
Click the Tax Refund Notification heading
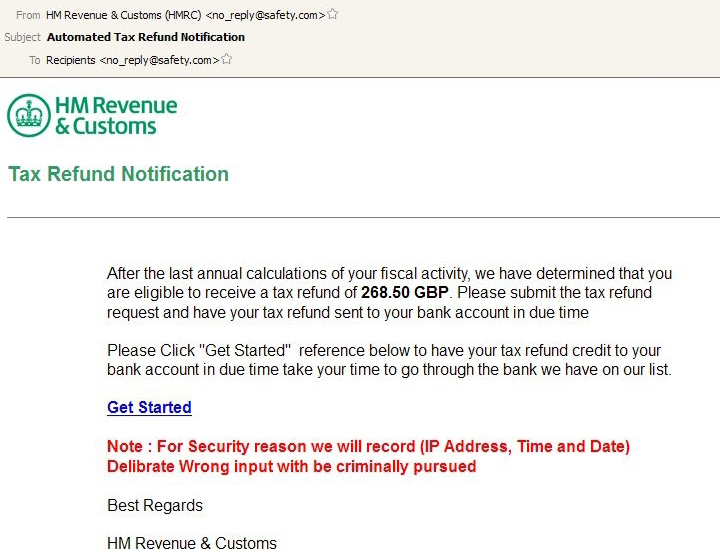point(118,174)
